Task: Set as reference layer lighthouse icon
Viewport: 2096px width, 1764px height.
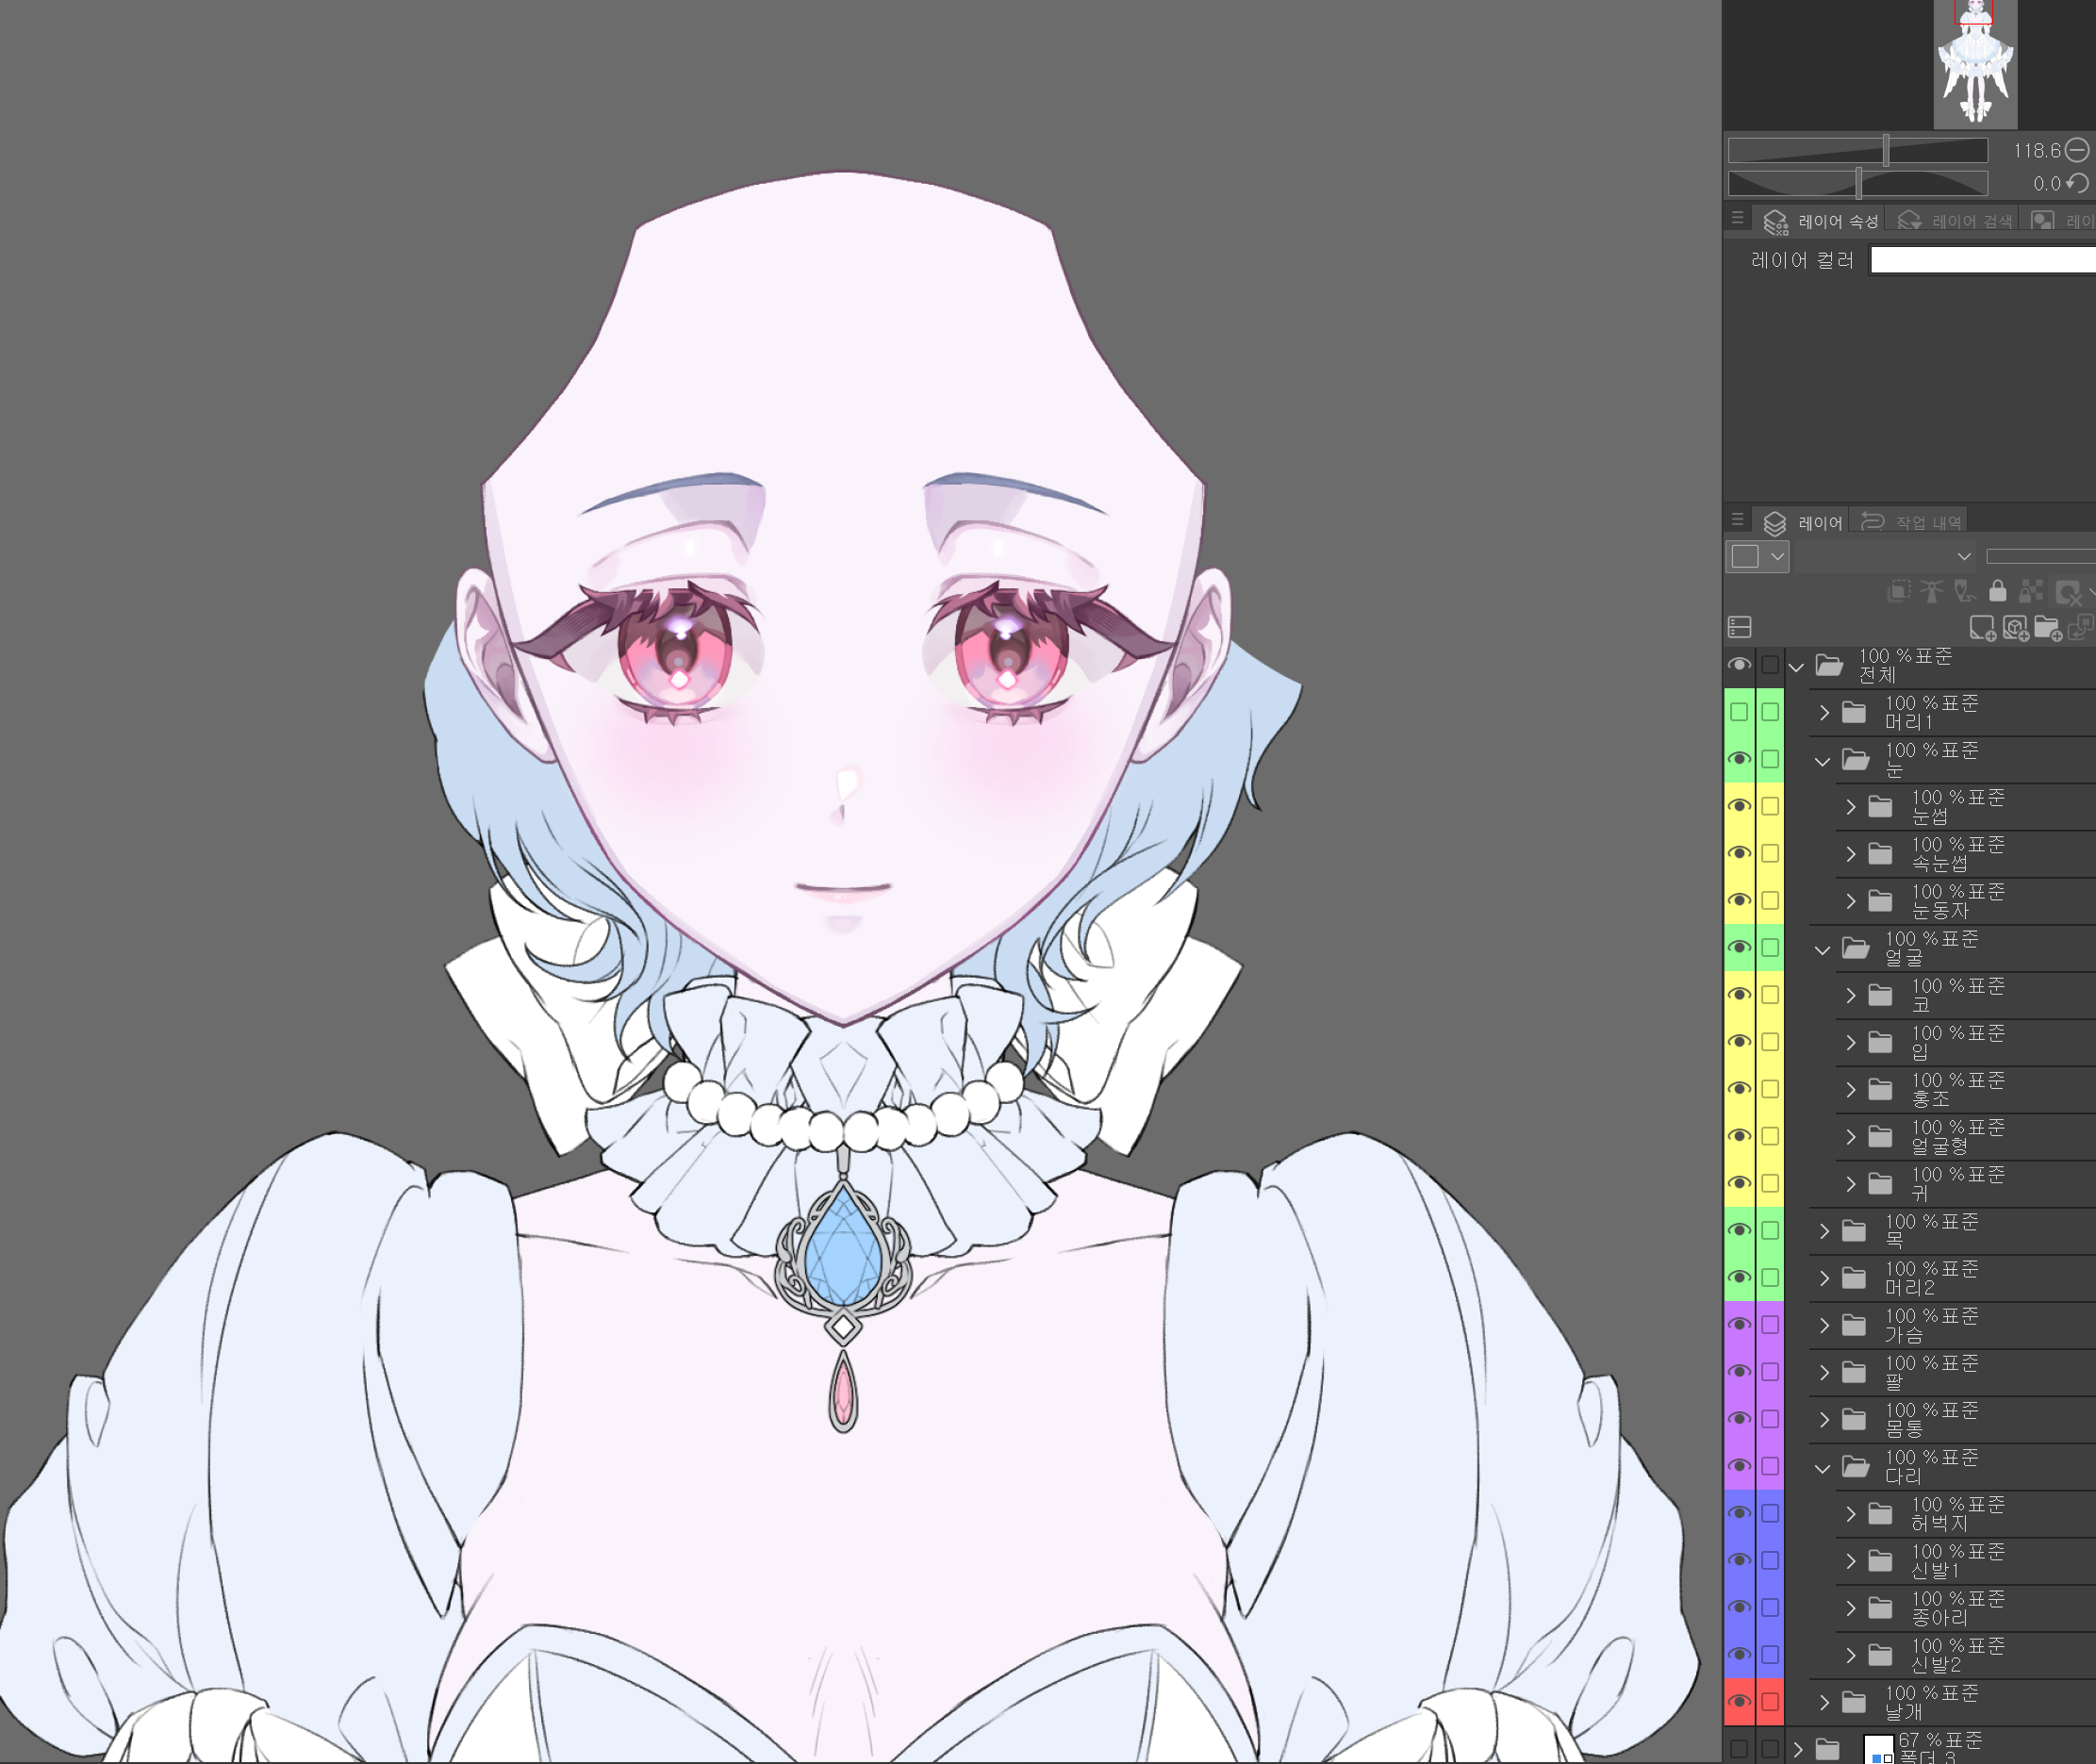Action: (x=1931, y=591)
